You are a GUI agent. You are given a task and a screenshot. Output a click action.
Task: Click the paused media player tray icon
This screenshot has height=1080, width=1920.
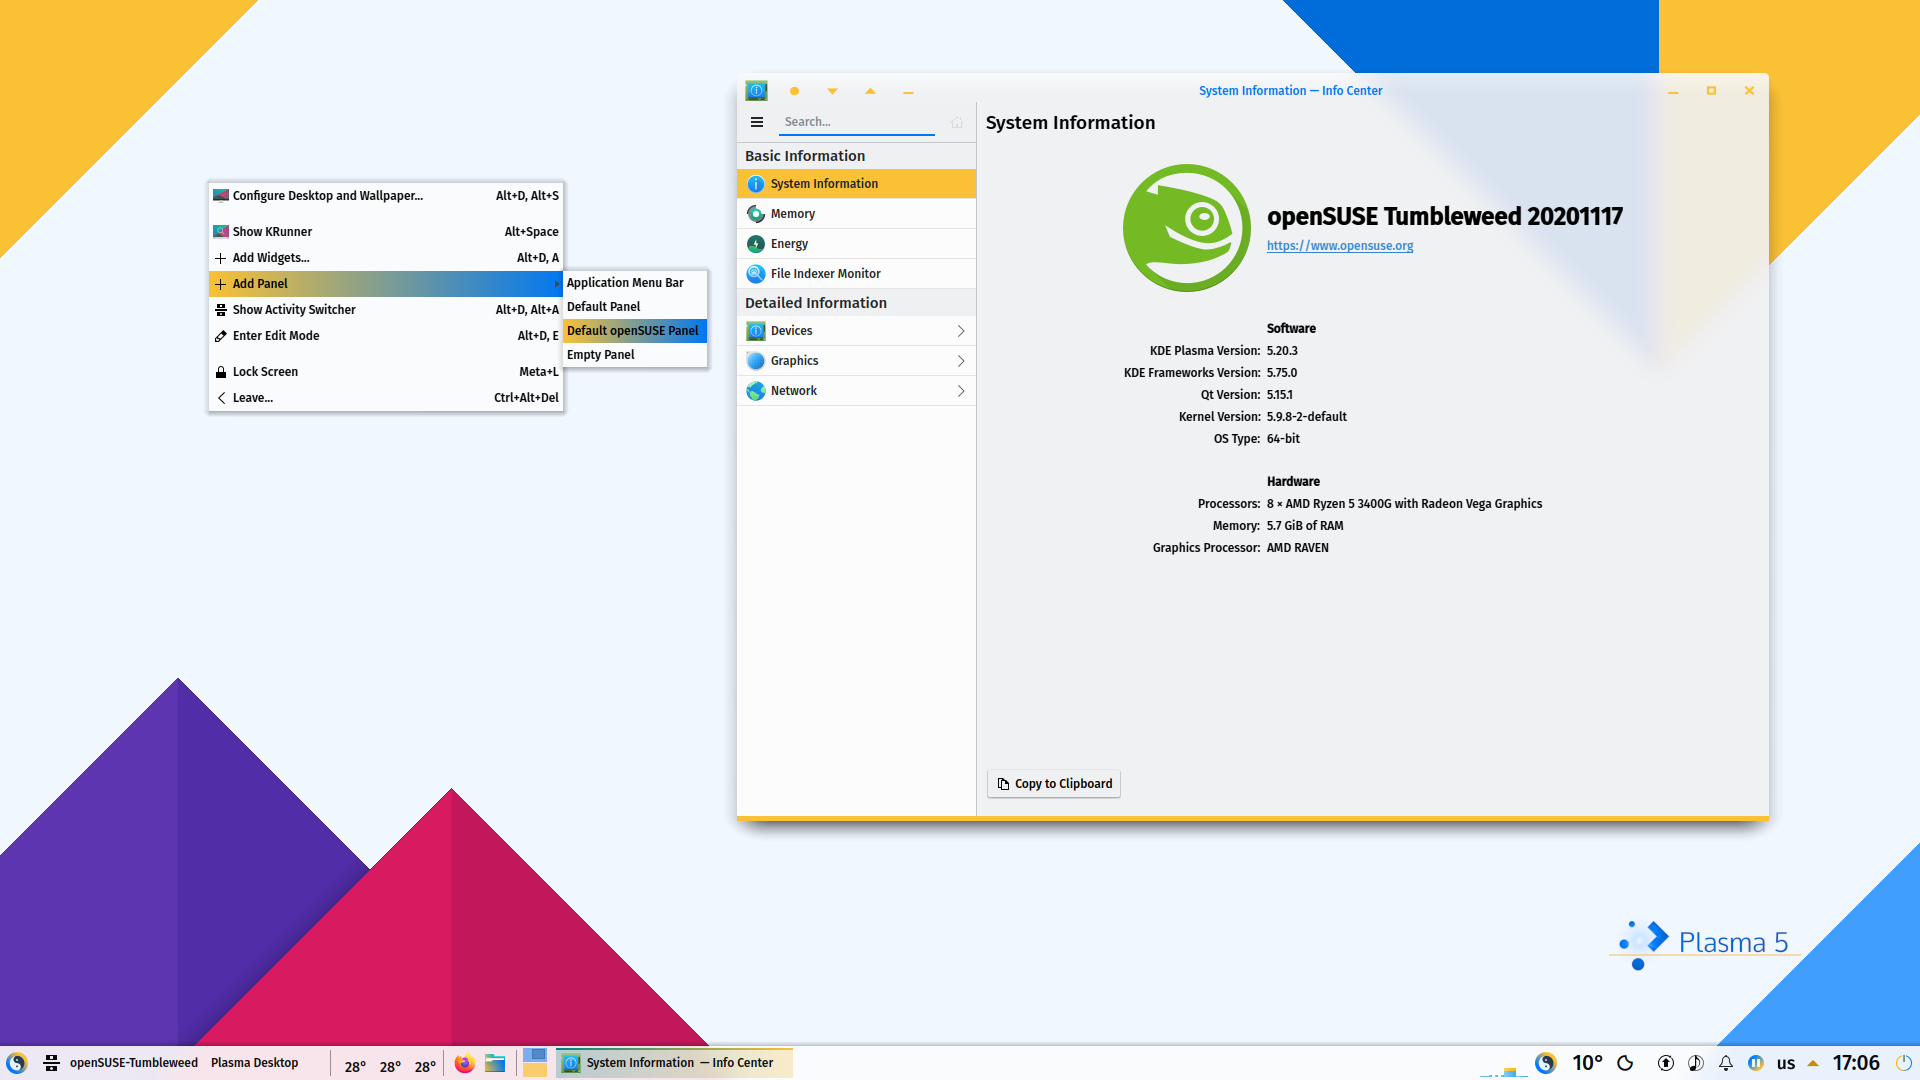[1756, 1063]
